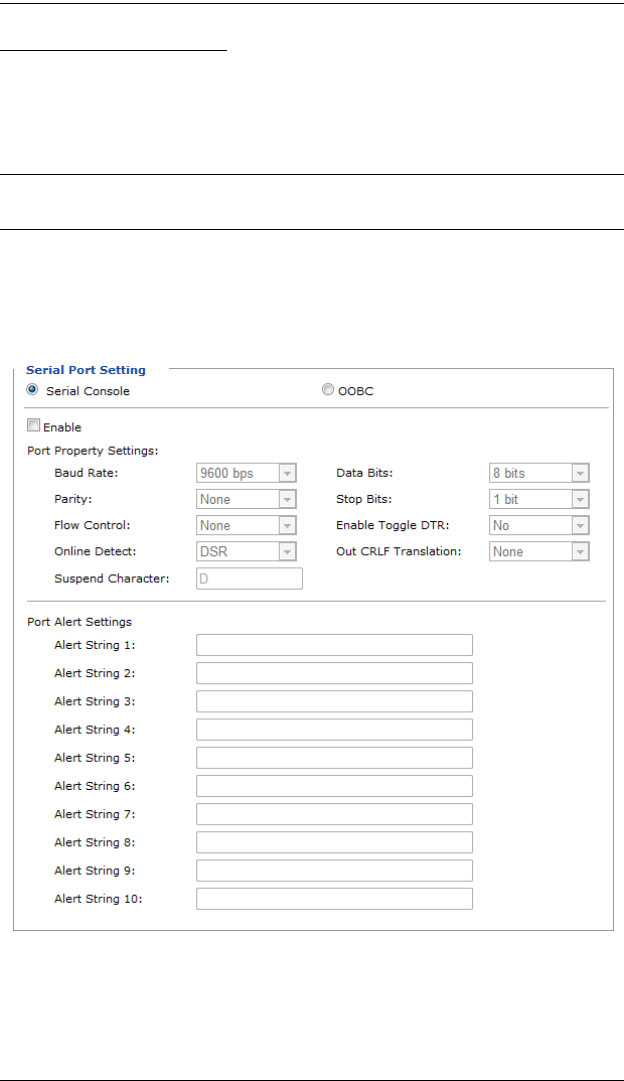The image size is (624, 1081).
Task: Open the Out CRLF Translation dropdown
Action: click(538, 551)
